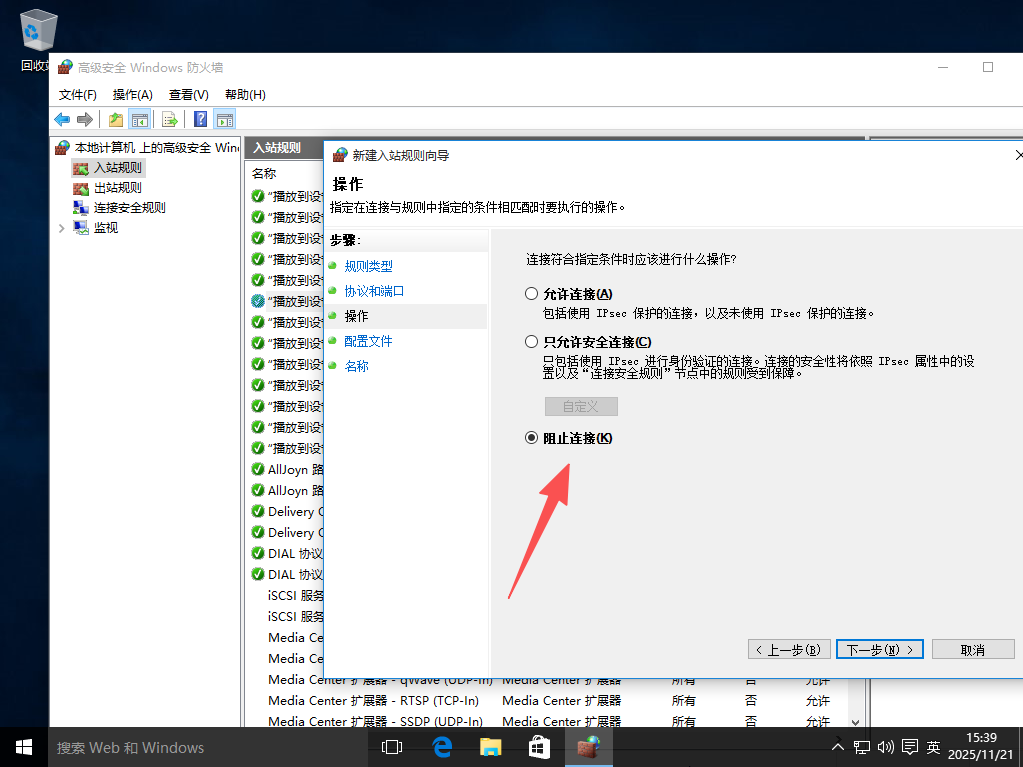Launch Microsoft Edge from the taskbar

click(442, 747)
